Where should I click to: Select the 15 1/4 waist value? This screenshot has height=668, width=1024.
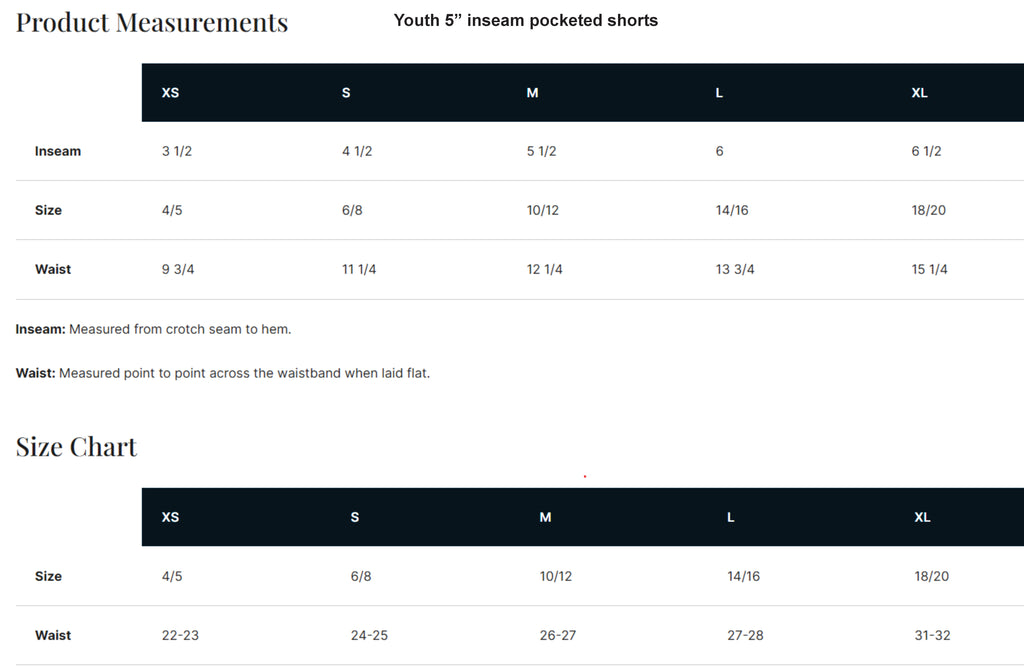tap(929, 269)
